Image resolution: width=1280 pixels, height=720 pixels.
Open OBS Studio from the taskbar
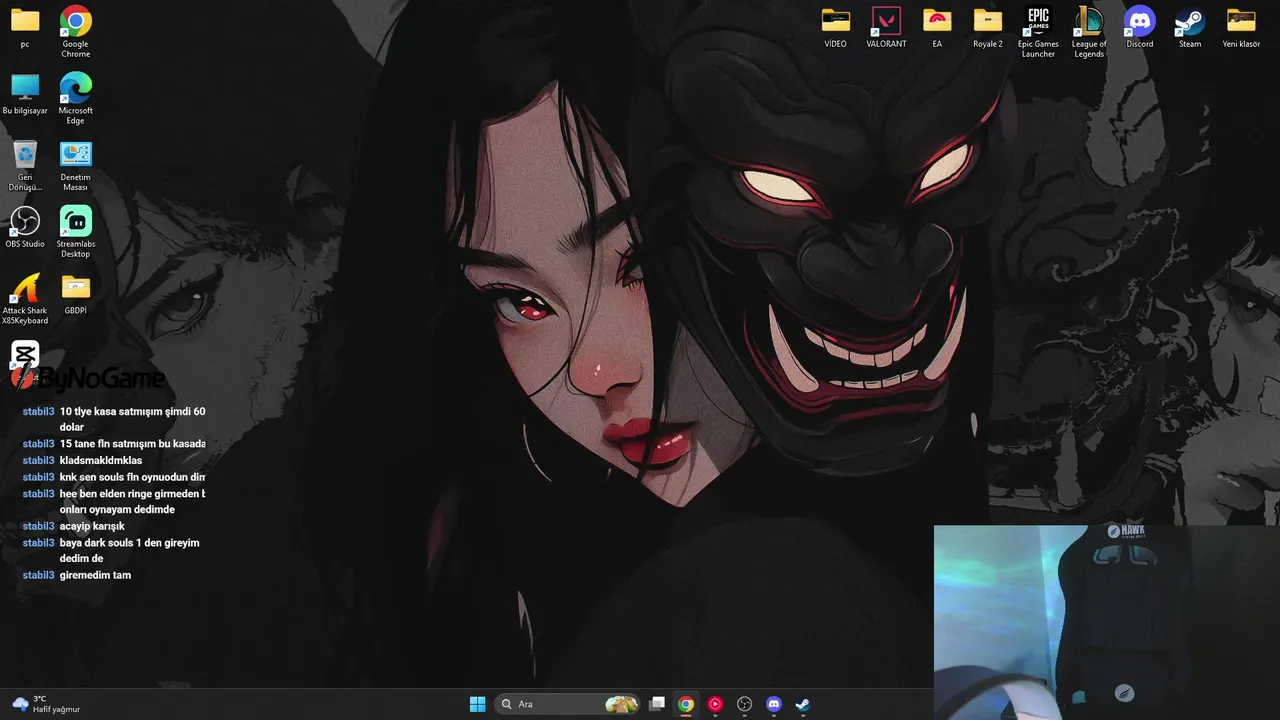744,704
